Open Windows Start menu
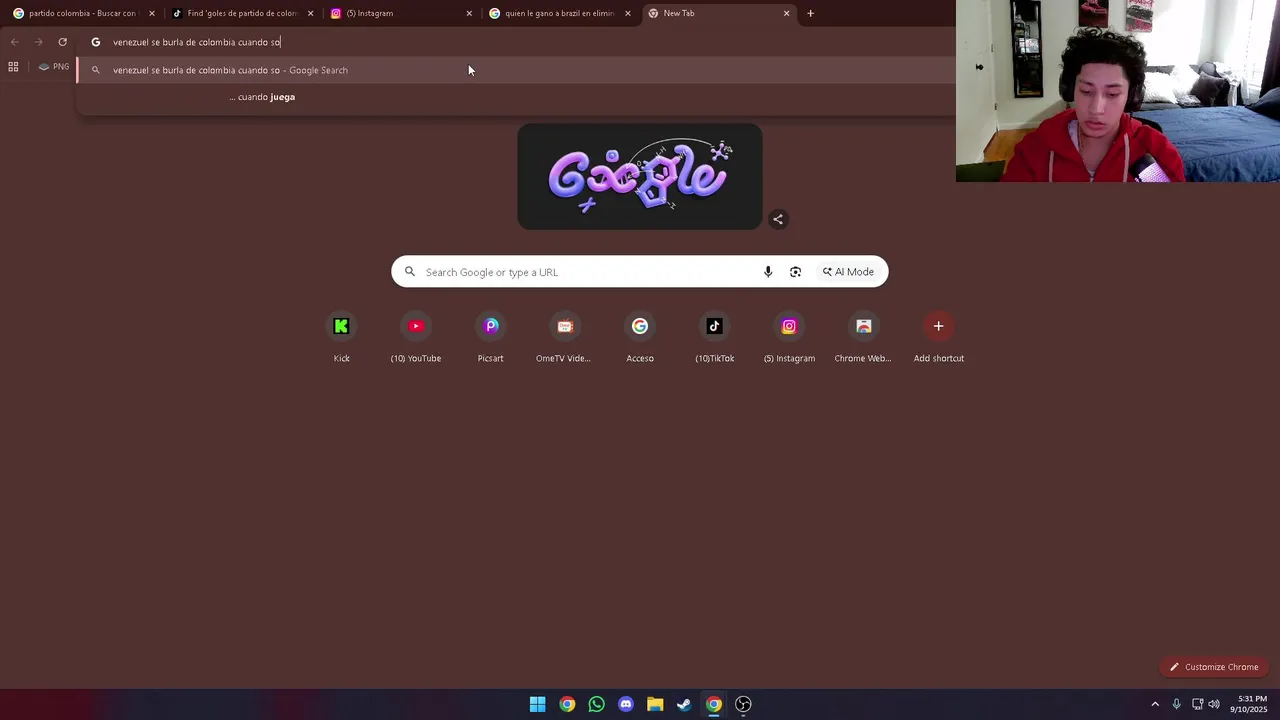Screen dimensions: 1280x720 tap(537, 704)
